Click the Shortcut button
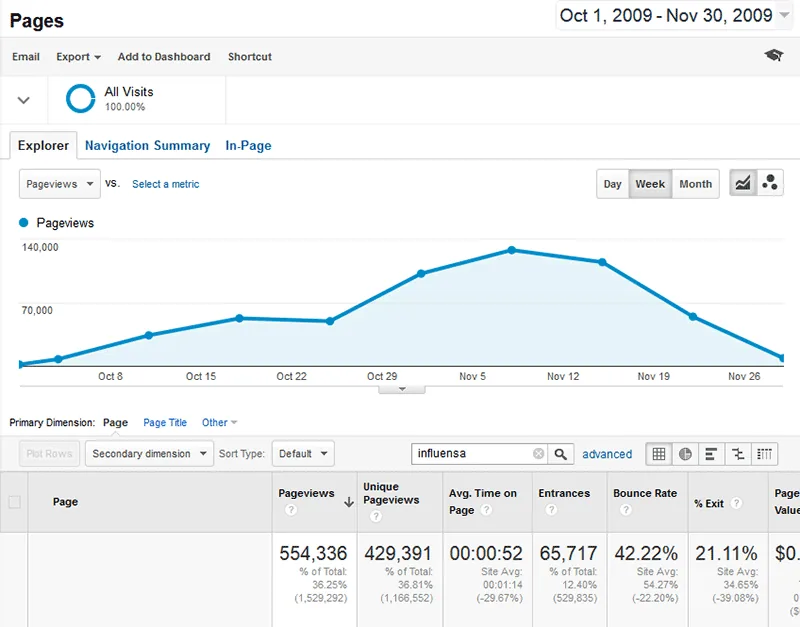 coord(249,57)
